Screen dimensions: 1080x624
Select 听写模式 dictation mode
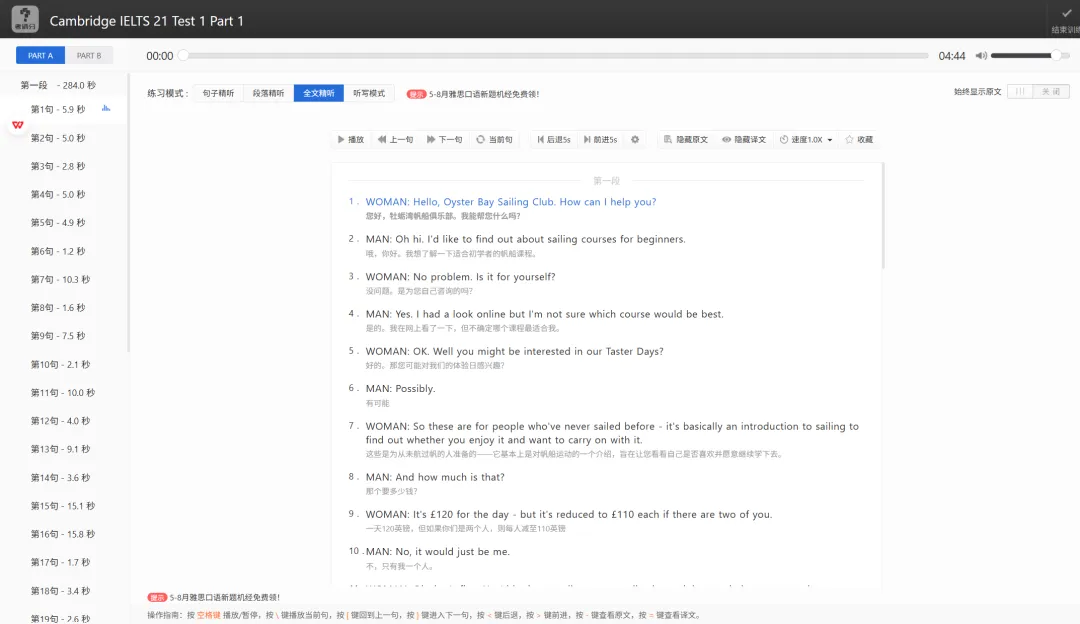click(369, 94)
